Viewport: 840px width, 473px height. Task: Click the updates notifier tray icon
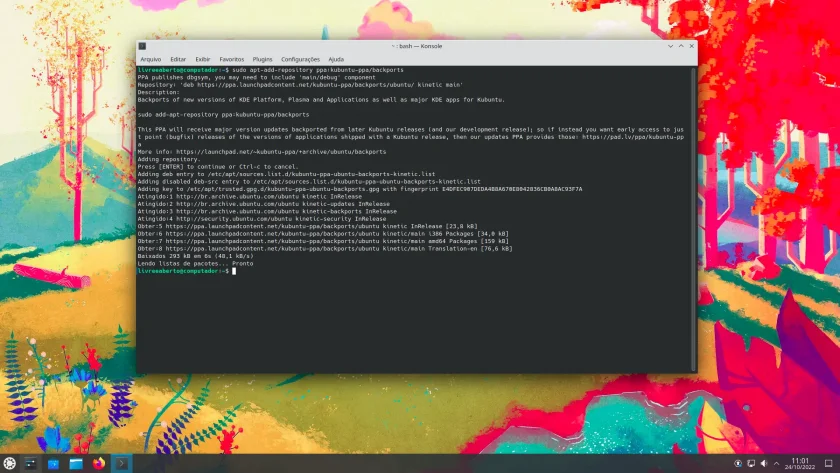point(738,463)
